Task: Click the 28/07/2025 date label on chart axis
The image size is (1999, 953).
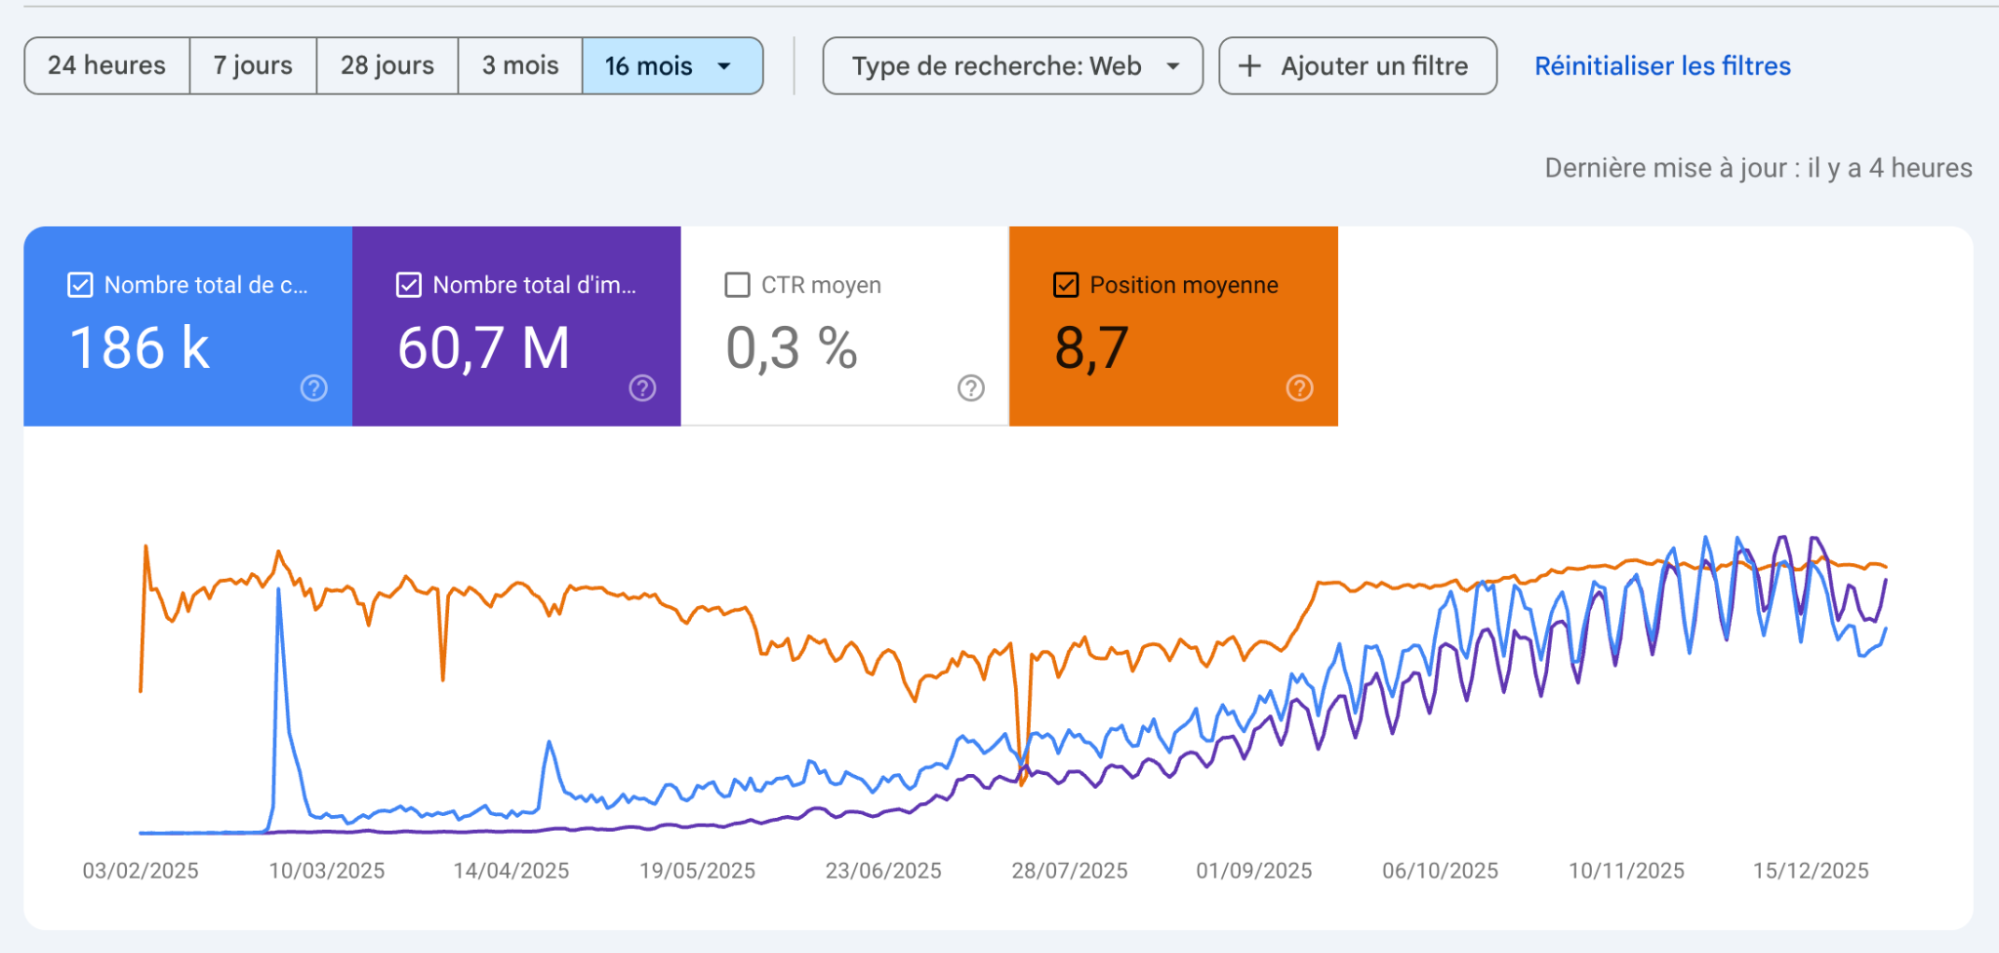Action: point(1069,871)
